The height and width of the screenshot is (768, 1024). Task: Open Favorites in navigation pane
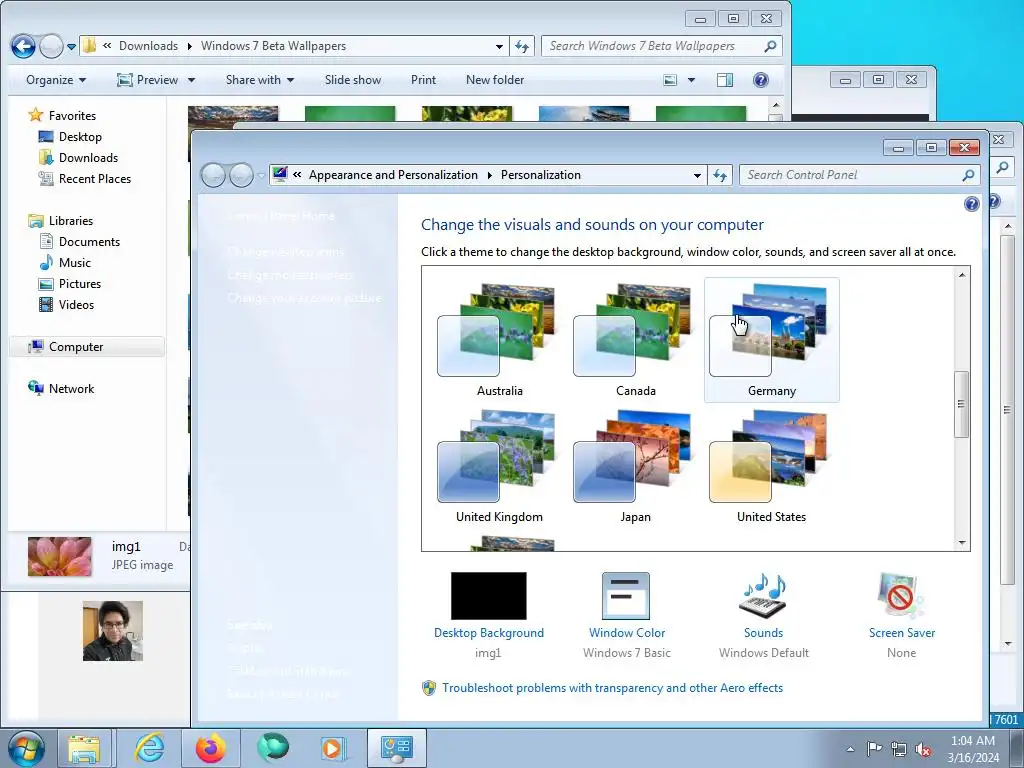[72, 116]
